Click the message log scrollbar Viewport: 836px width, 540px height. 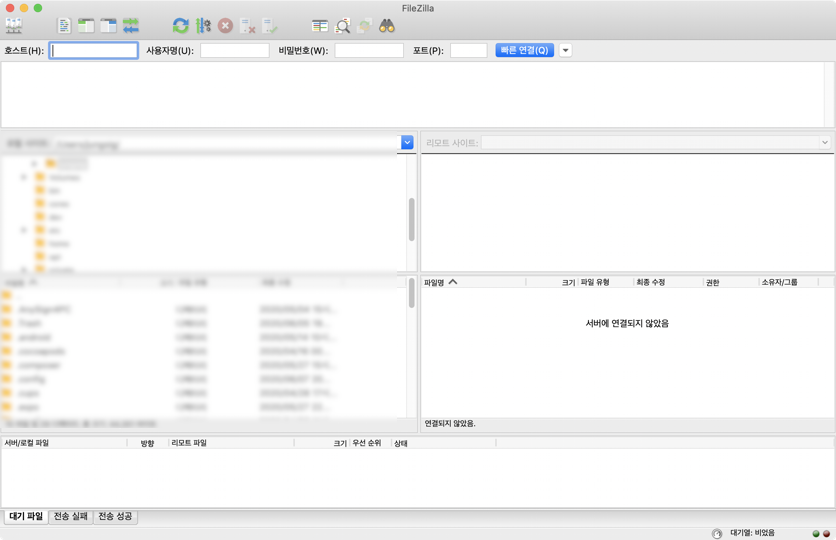(830, 94)
